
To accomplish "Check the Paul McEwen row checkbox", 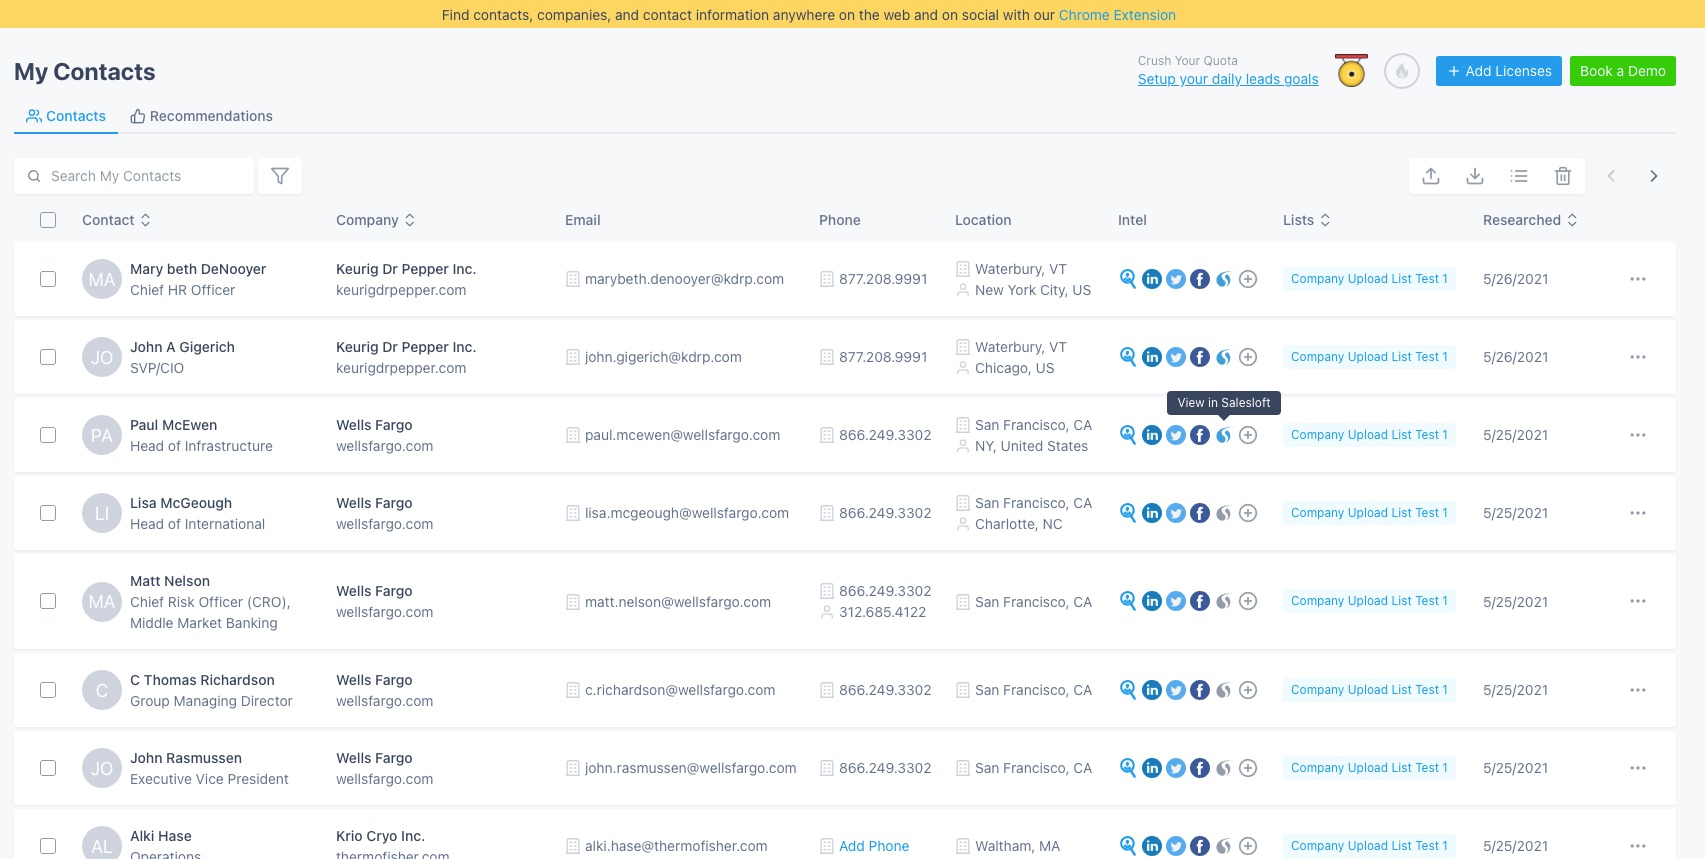I will (48, 435).
